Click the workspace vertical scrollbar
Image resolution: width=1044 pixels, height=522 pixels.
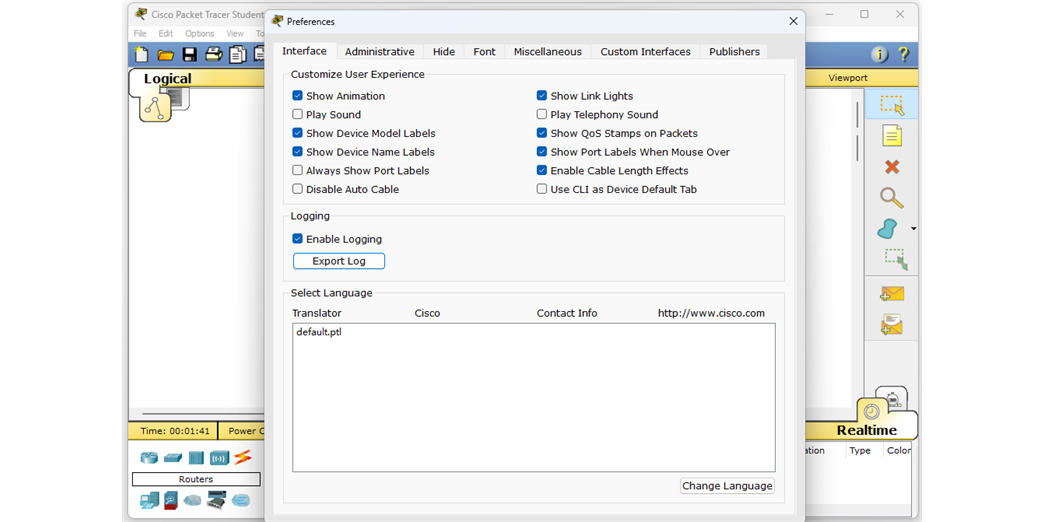(858, 132)
